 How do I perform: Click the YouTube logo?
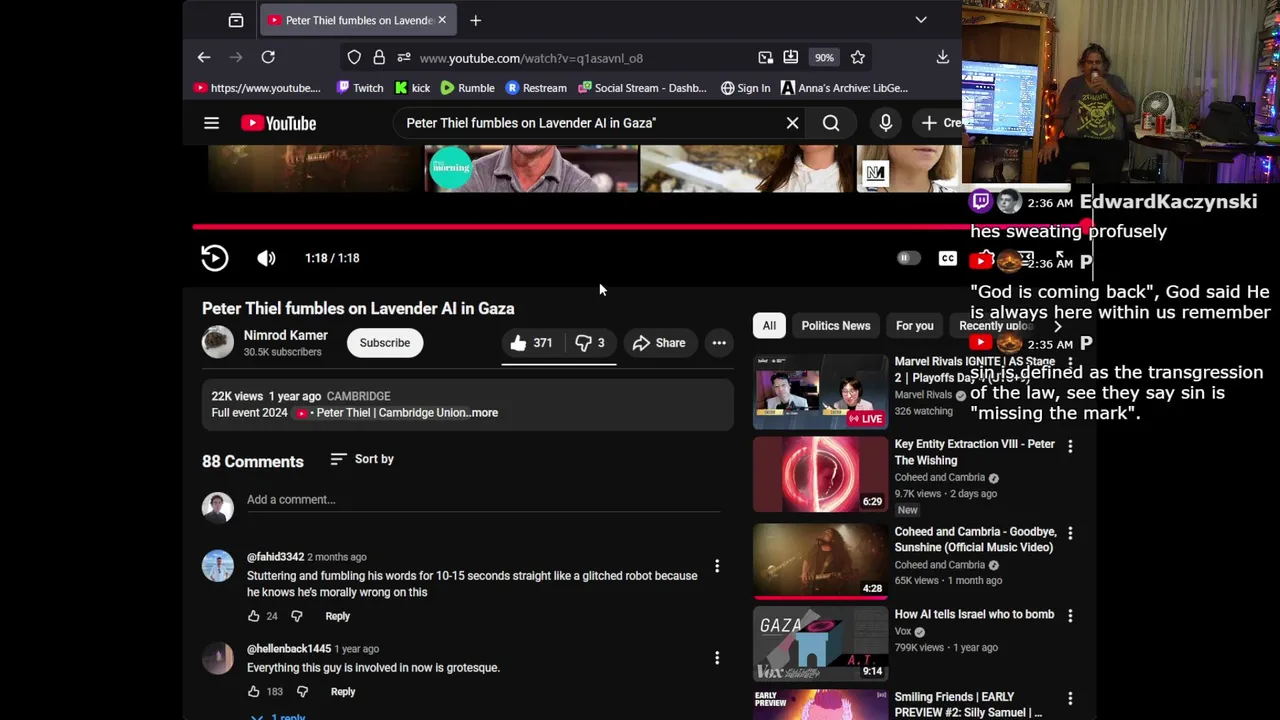(278, 123)
